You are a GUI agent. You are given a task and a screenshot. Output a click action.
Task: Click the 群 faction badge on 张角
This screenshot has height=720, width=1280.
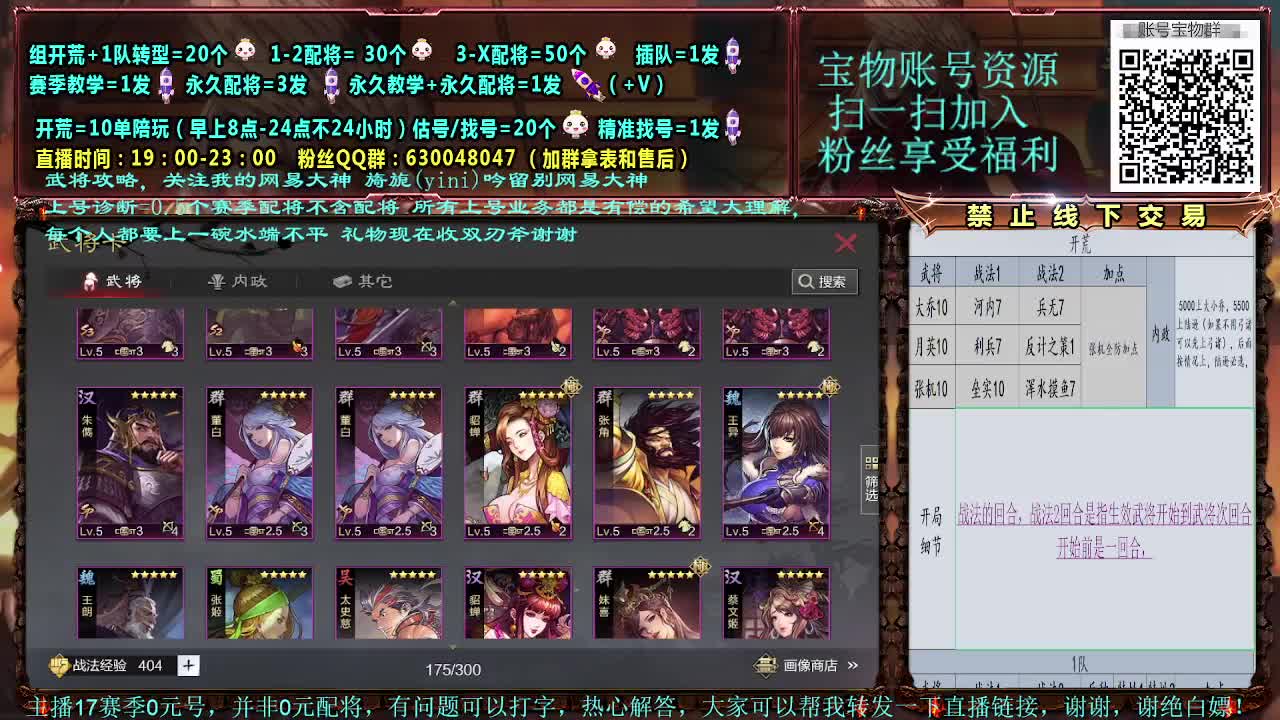(x=604, y=398)
